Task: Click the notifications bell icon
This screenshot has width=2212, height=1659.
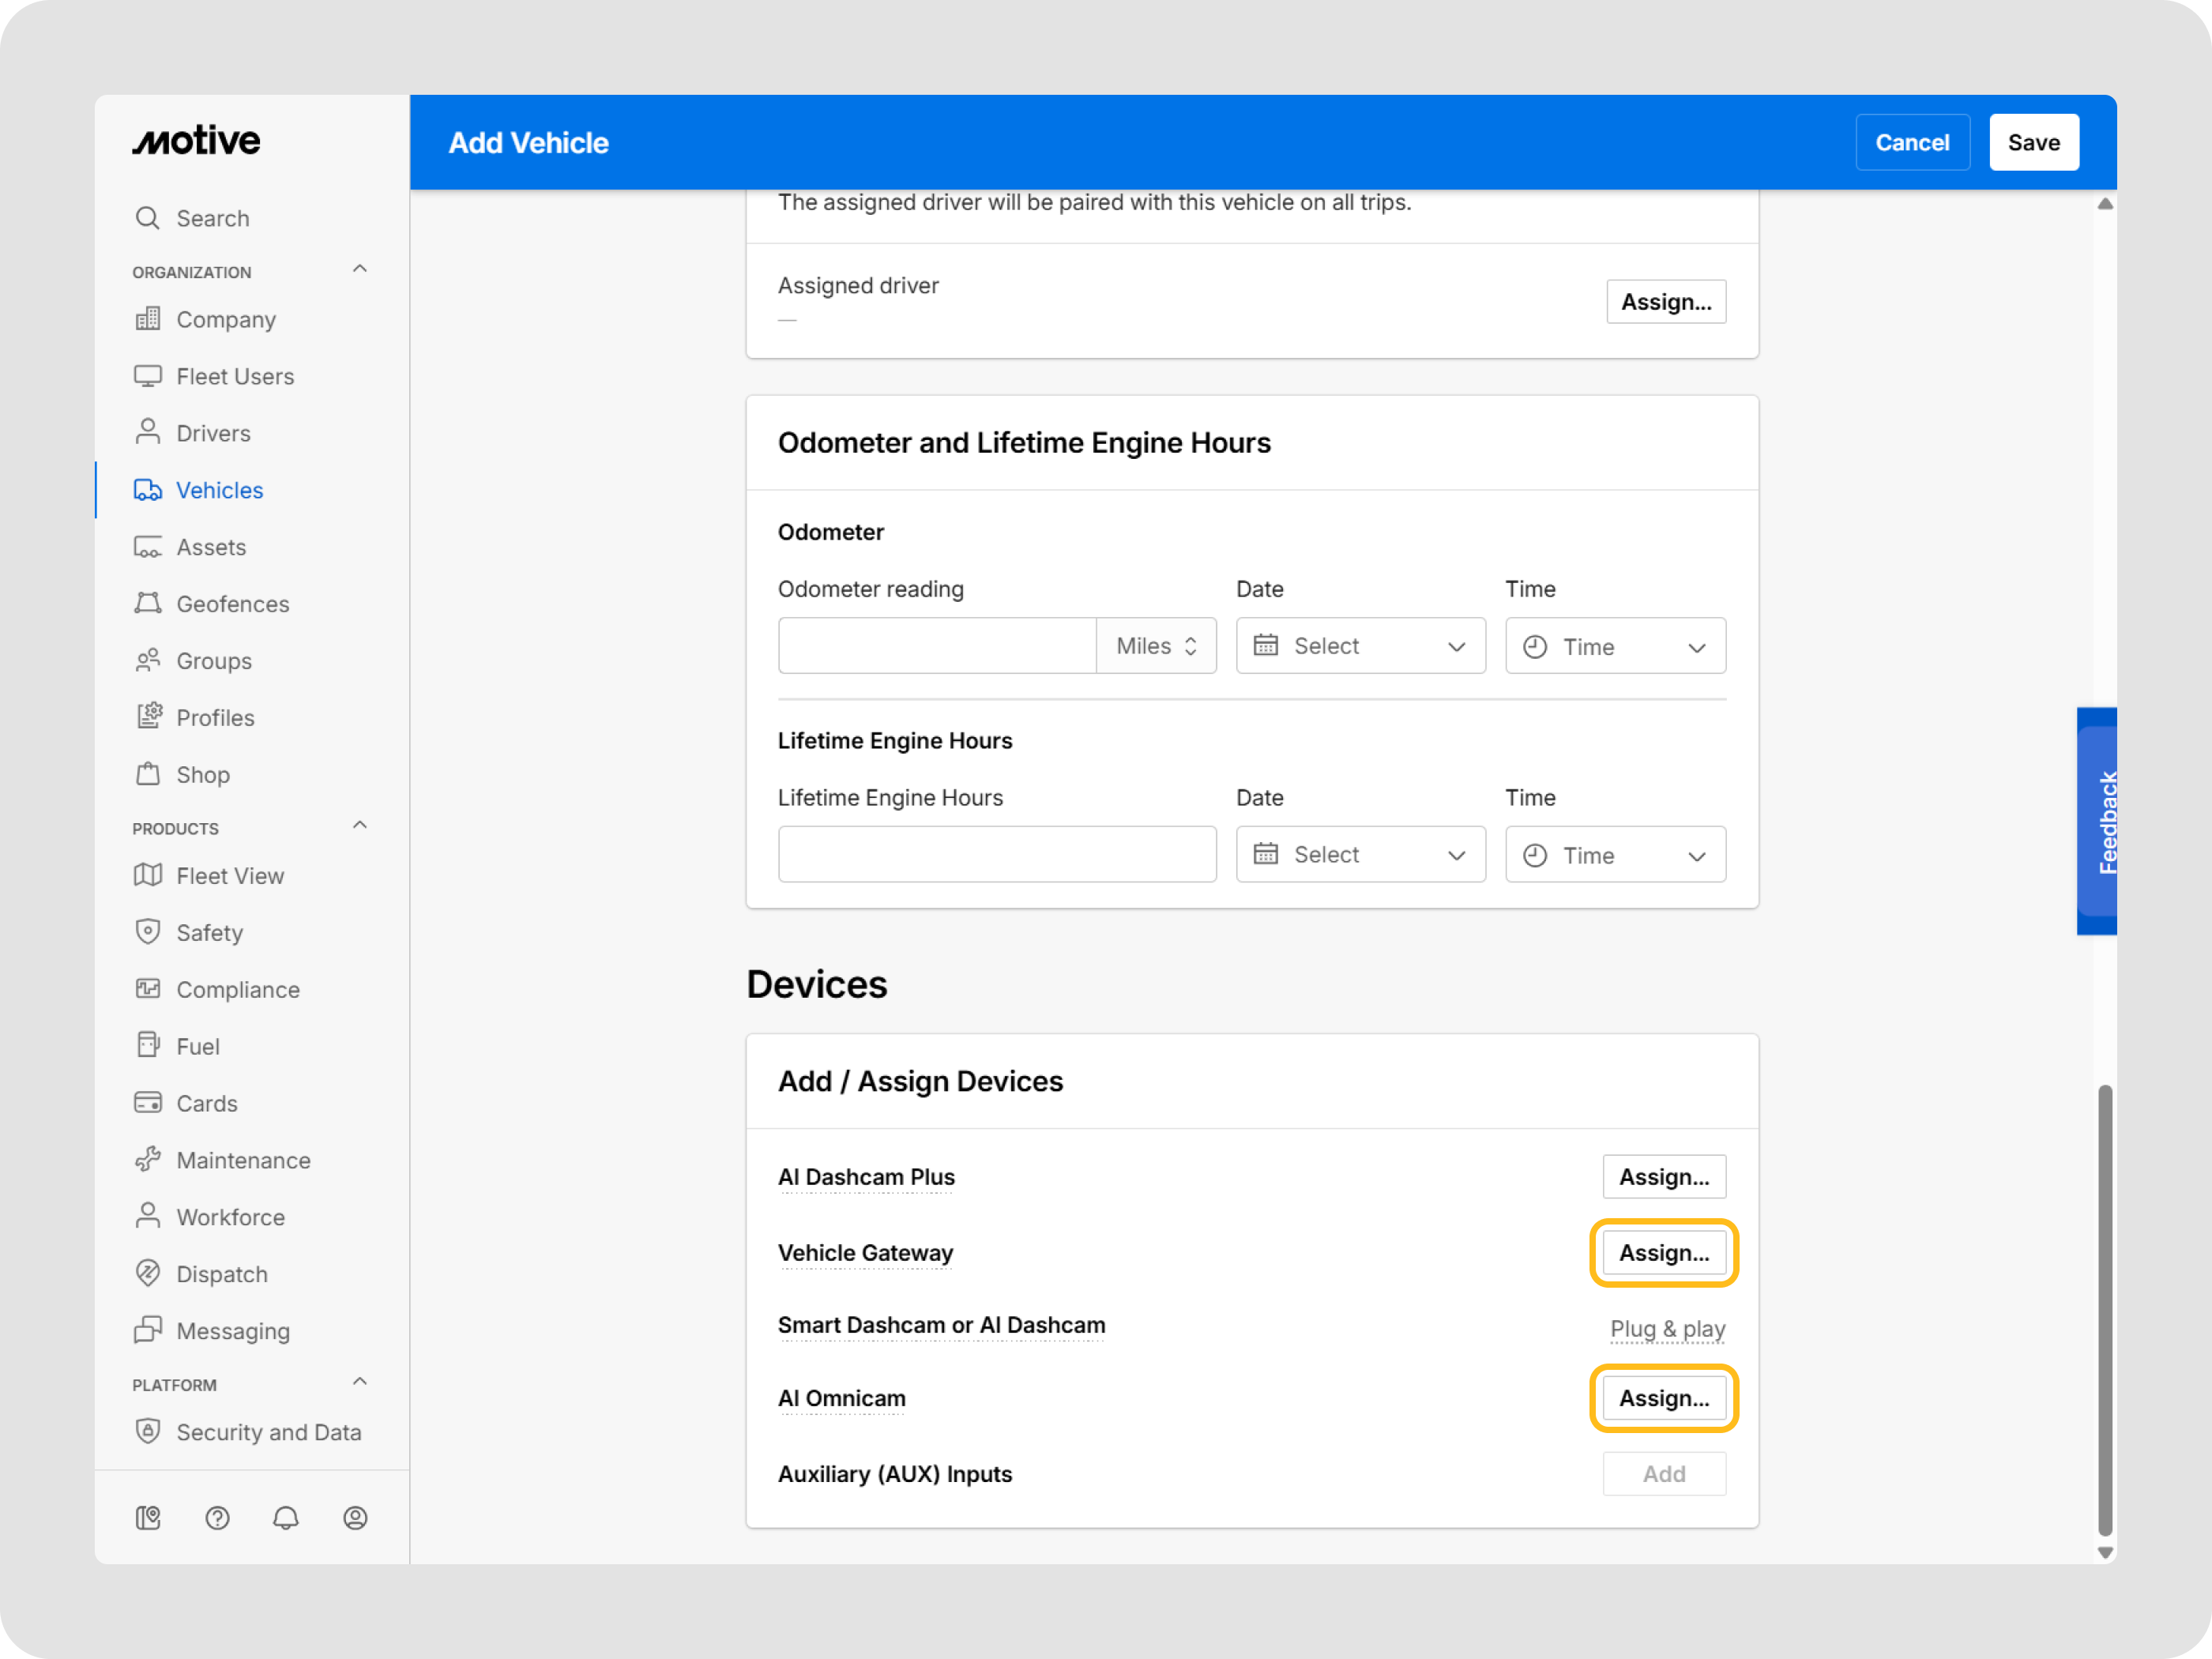Action: click(x=286, y=1518)
